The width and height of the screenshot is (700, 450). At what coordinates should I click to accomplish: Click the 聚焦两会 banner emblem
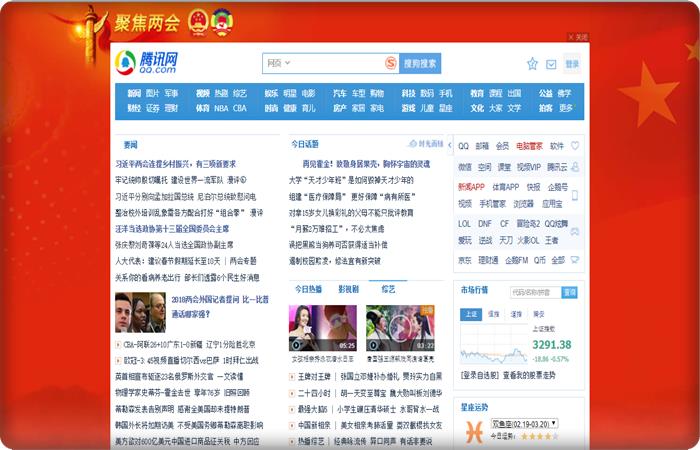211,22
